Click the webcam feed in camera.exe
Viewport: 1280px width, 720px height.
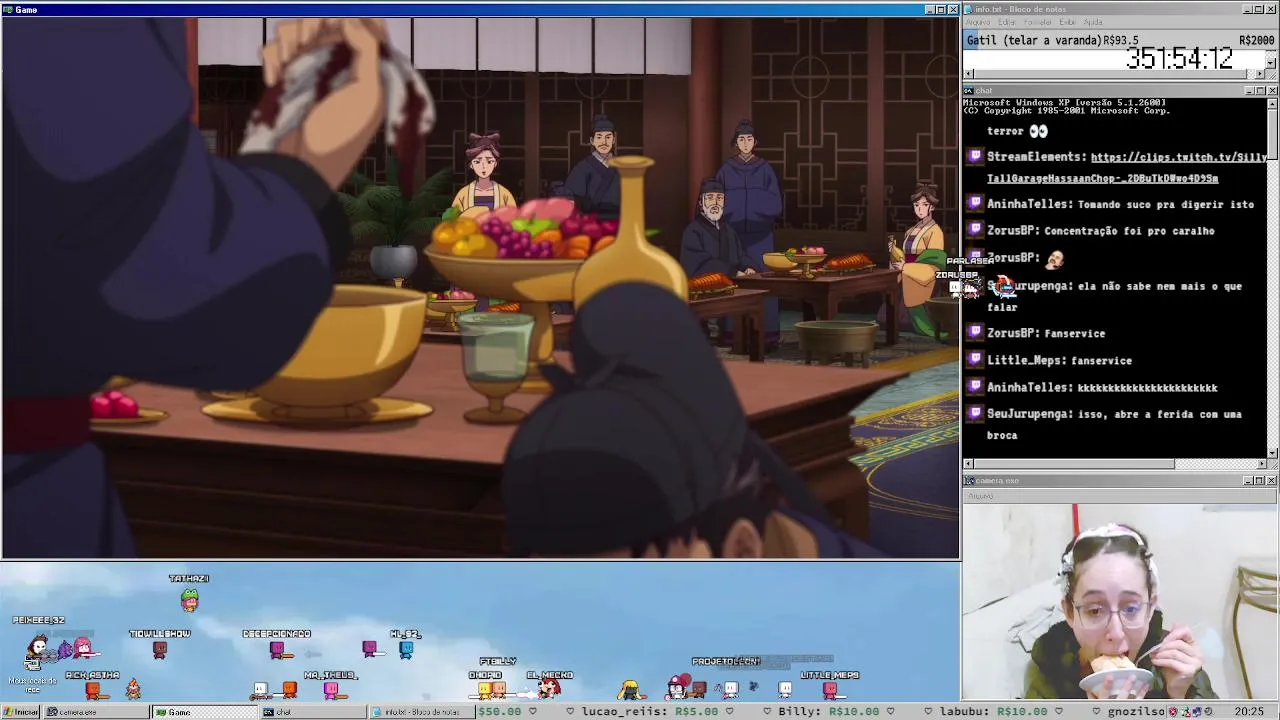tap(1120, 601)
